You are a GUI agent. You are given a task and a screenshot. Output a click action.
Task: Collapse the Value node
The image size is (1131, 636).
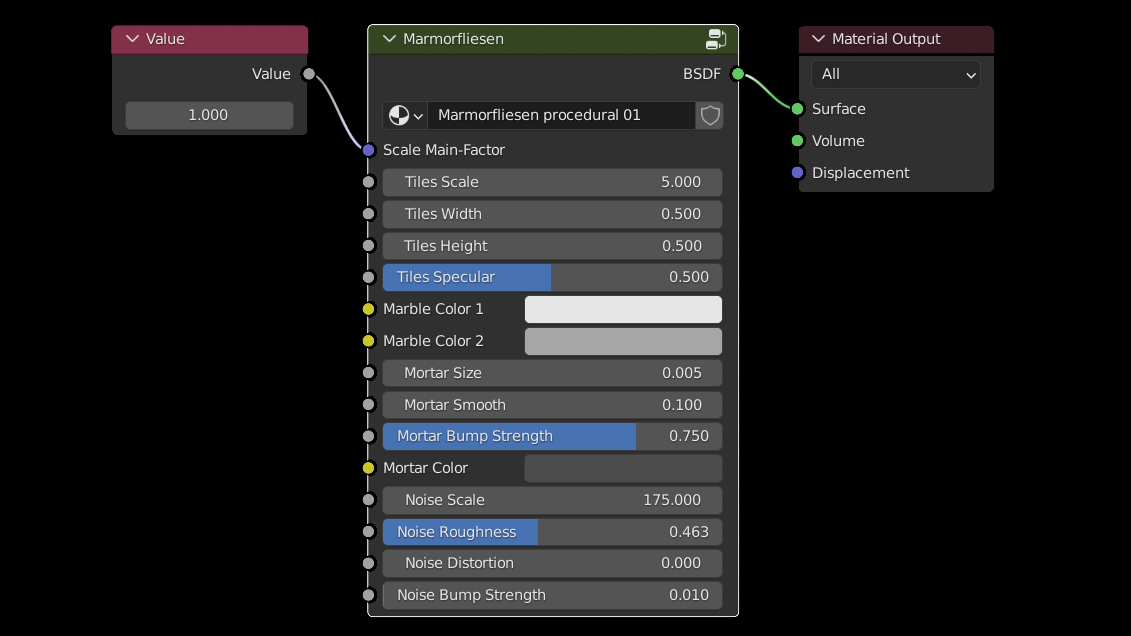(132, 39)
